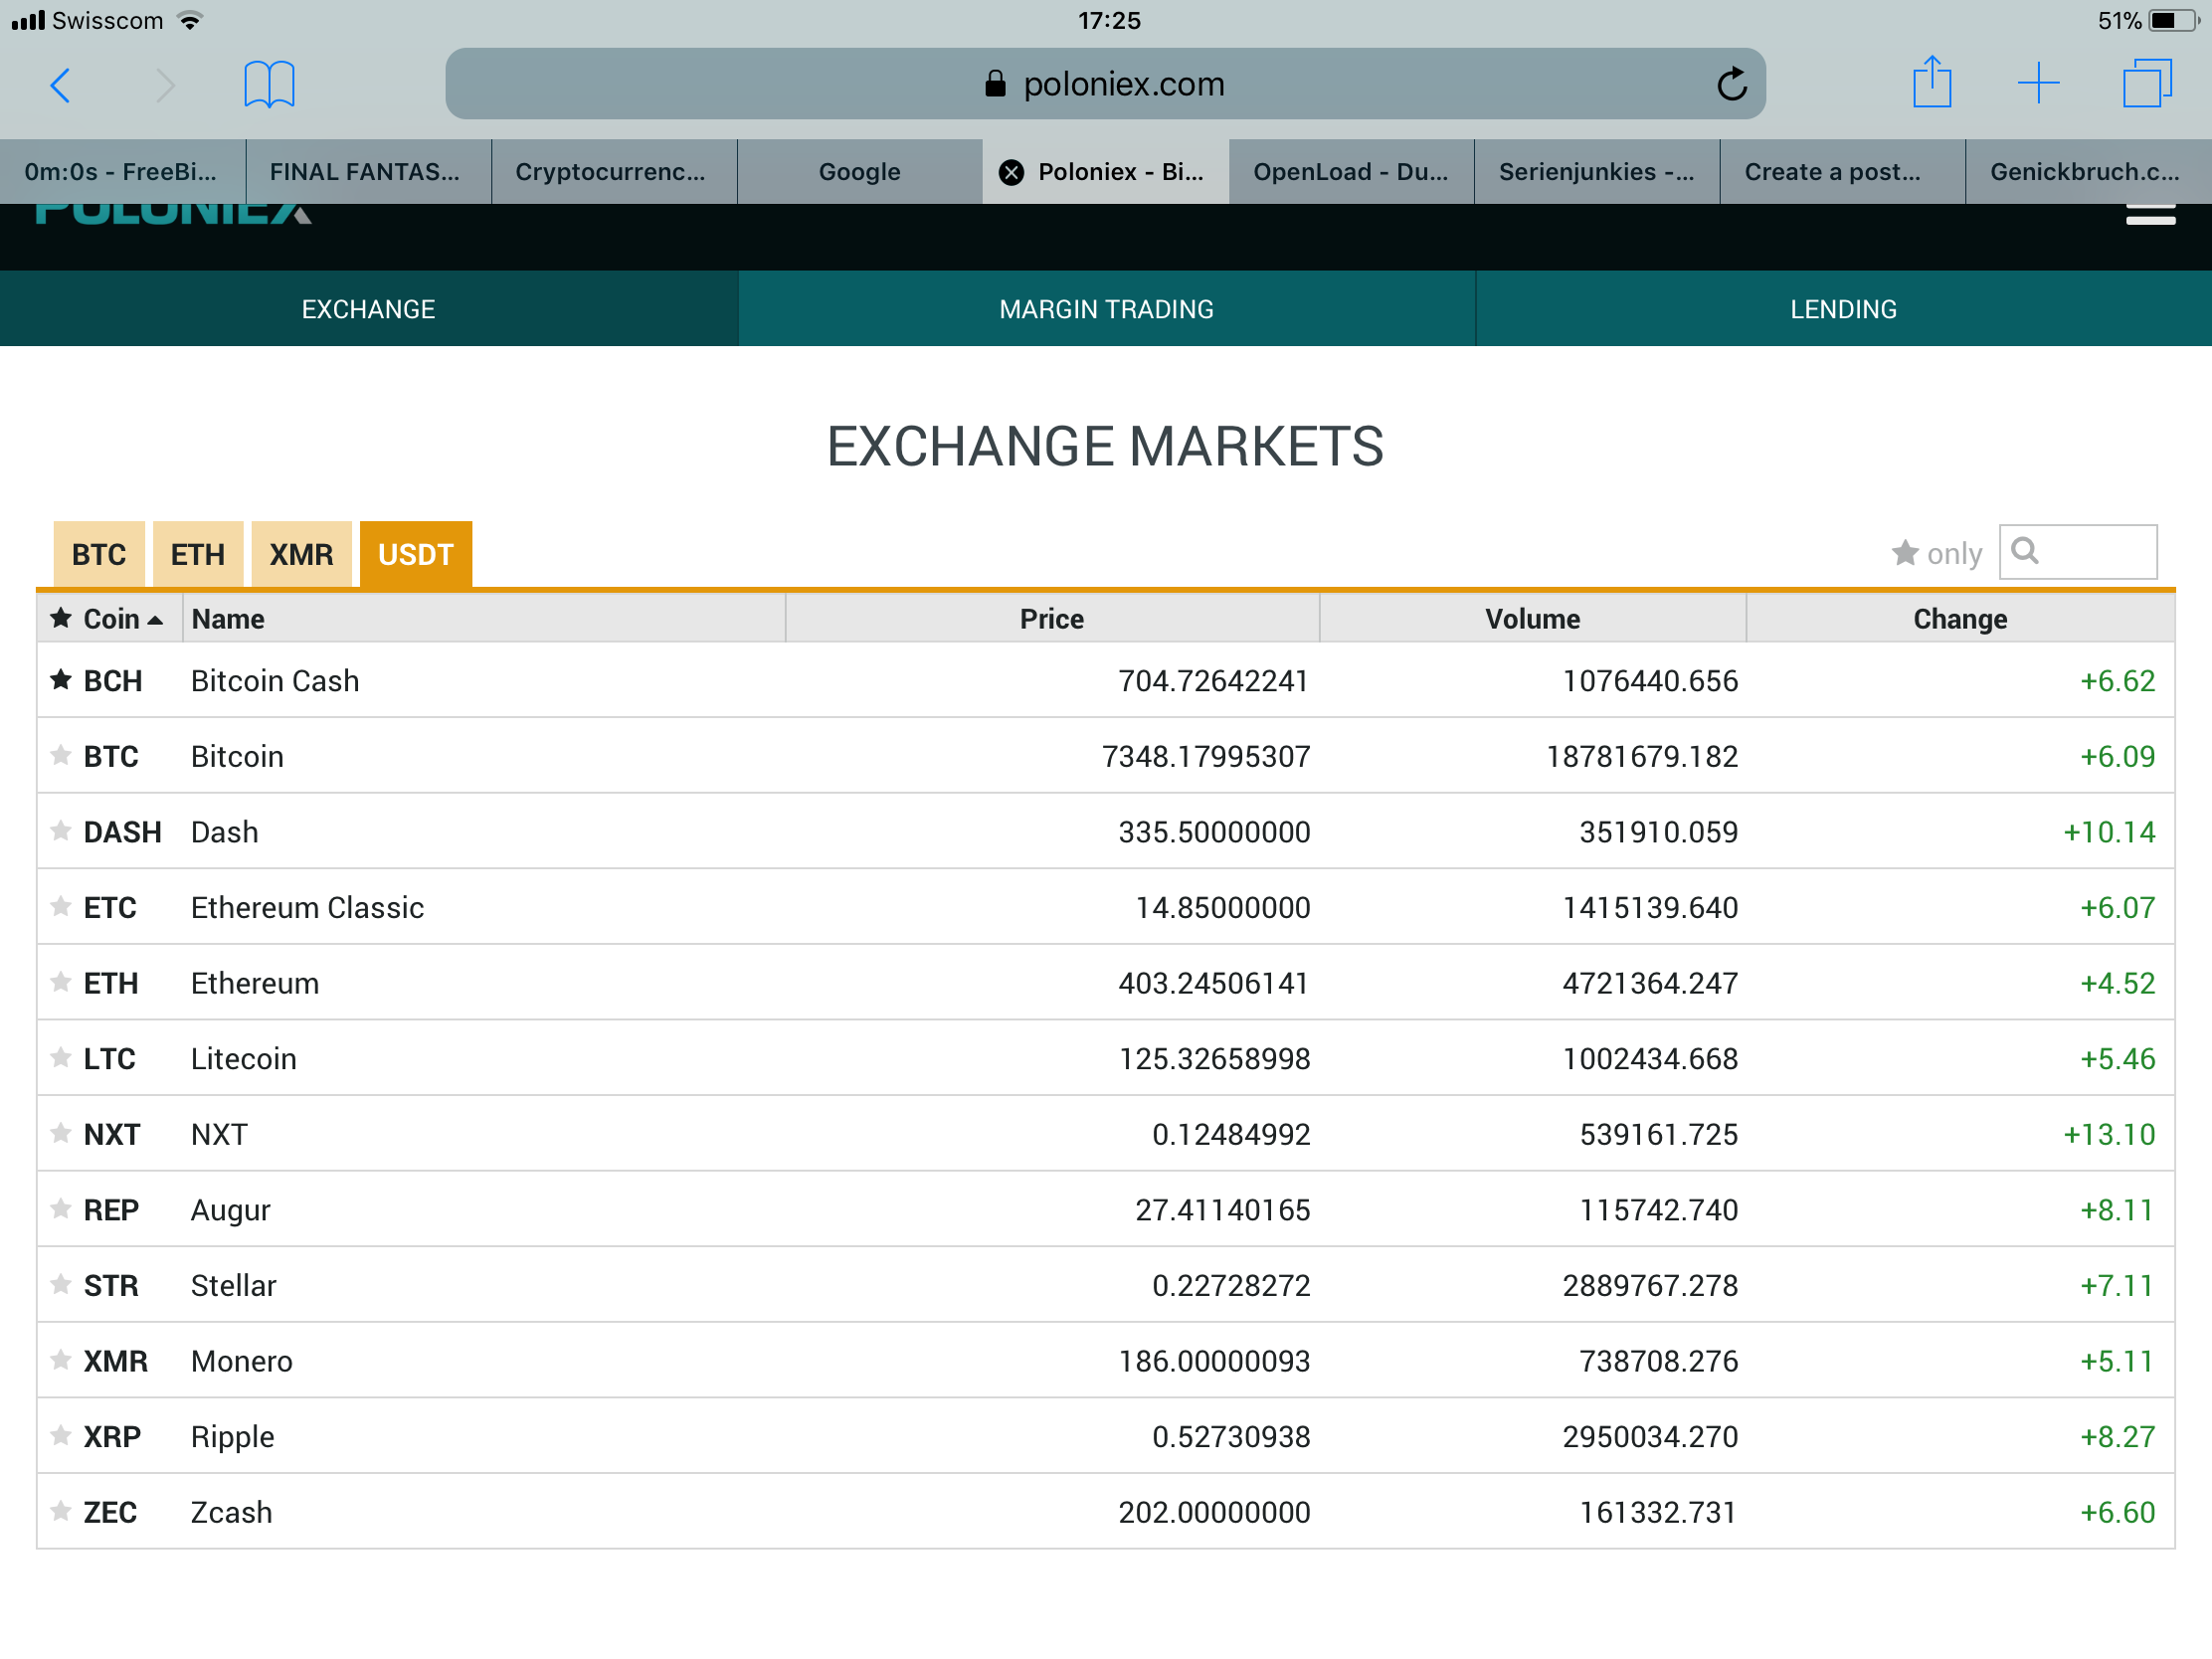This screenshot has width=2212, height=1659.
Task: Open the Ethereum market row
Action: 1106,983
